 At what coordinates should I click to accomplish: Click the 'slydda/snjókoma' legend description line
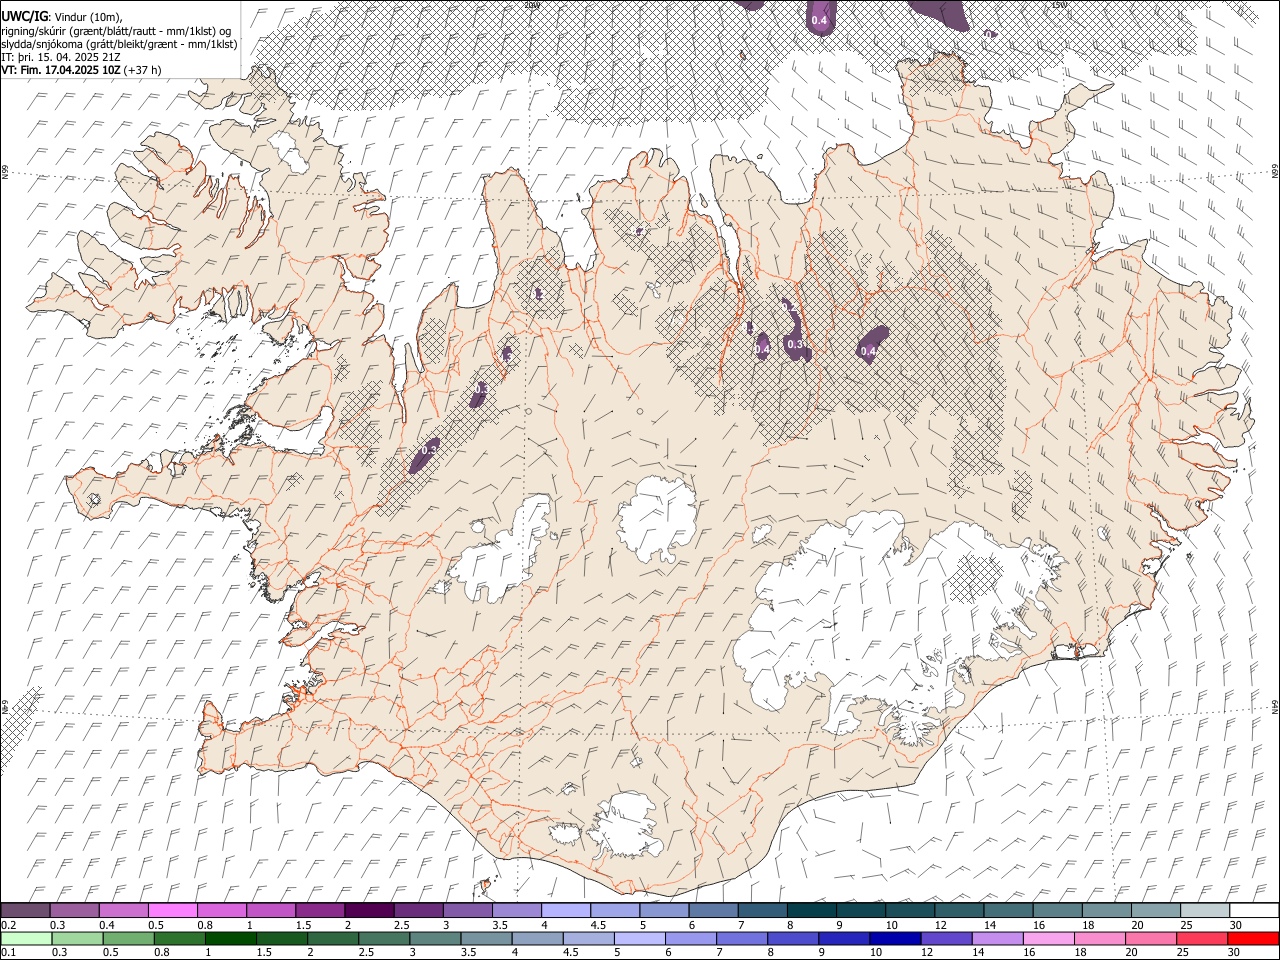pyautogui.click(x=119, y=44)
